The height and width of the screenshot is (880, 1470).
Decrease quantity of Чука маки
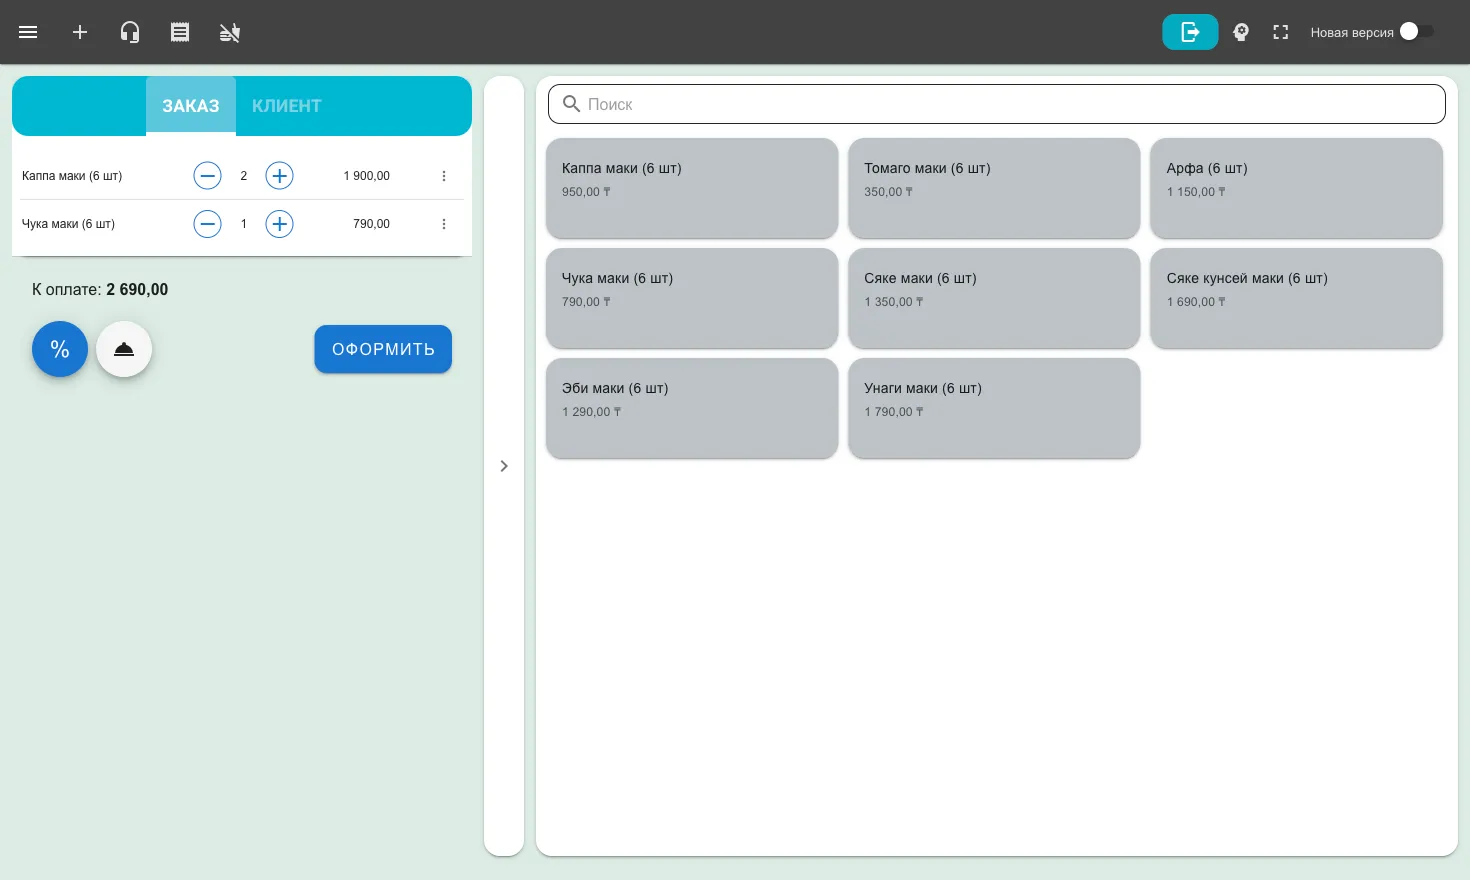point(207,224)
